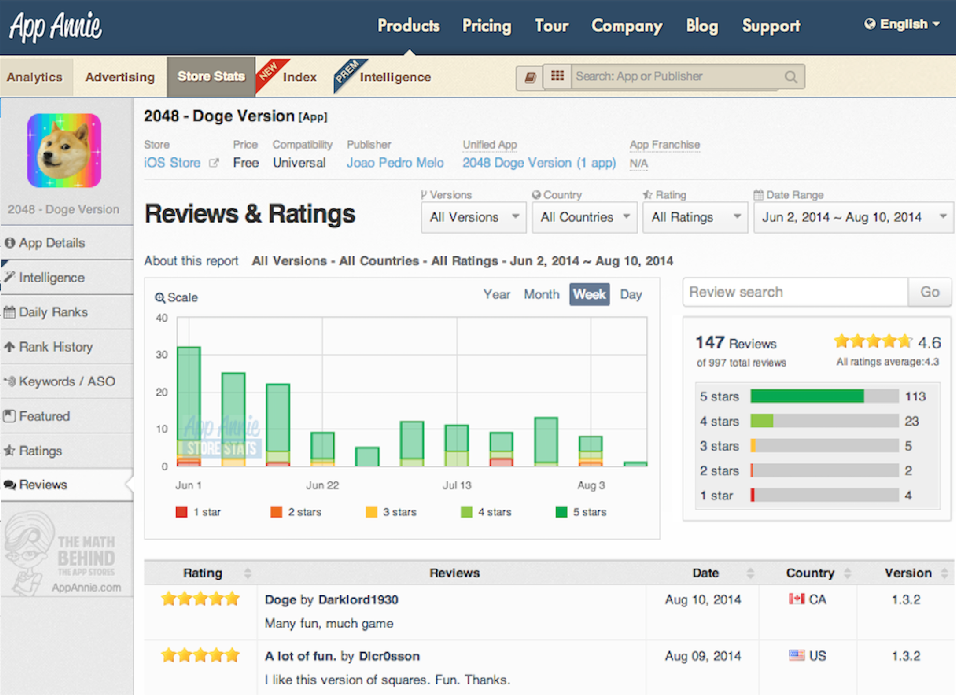Open the Company menu

[627, 26]
